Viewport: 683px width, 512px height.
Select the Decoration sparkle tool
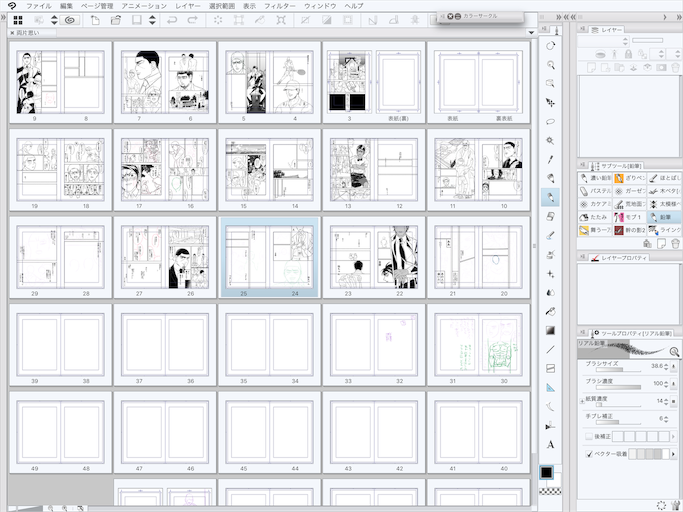click(551, 274)
